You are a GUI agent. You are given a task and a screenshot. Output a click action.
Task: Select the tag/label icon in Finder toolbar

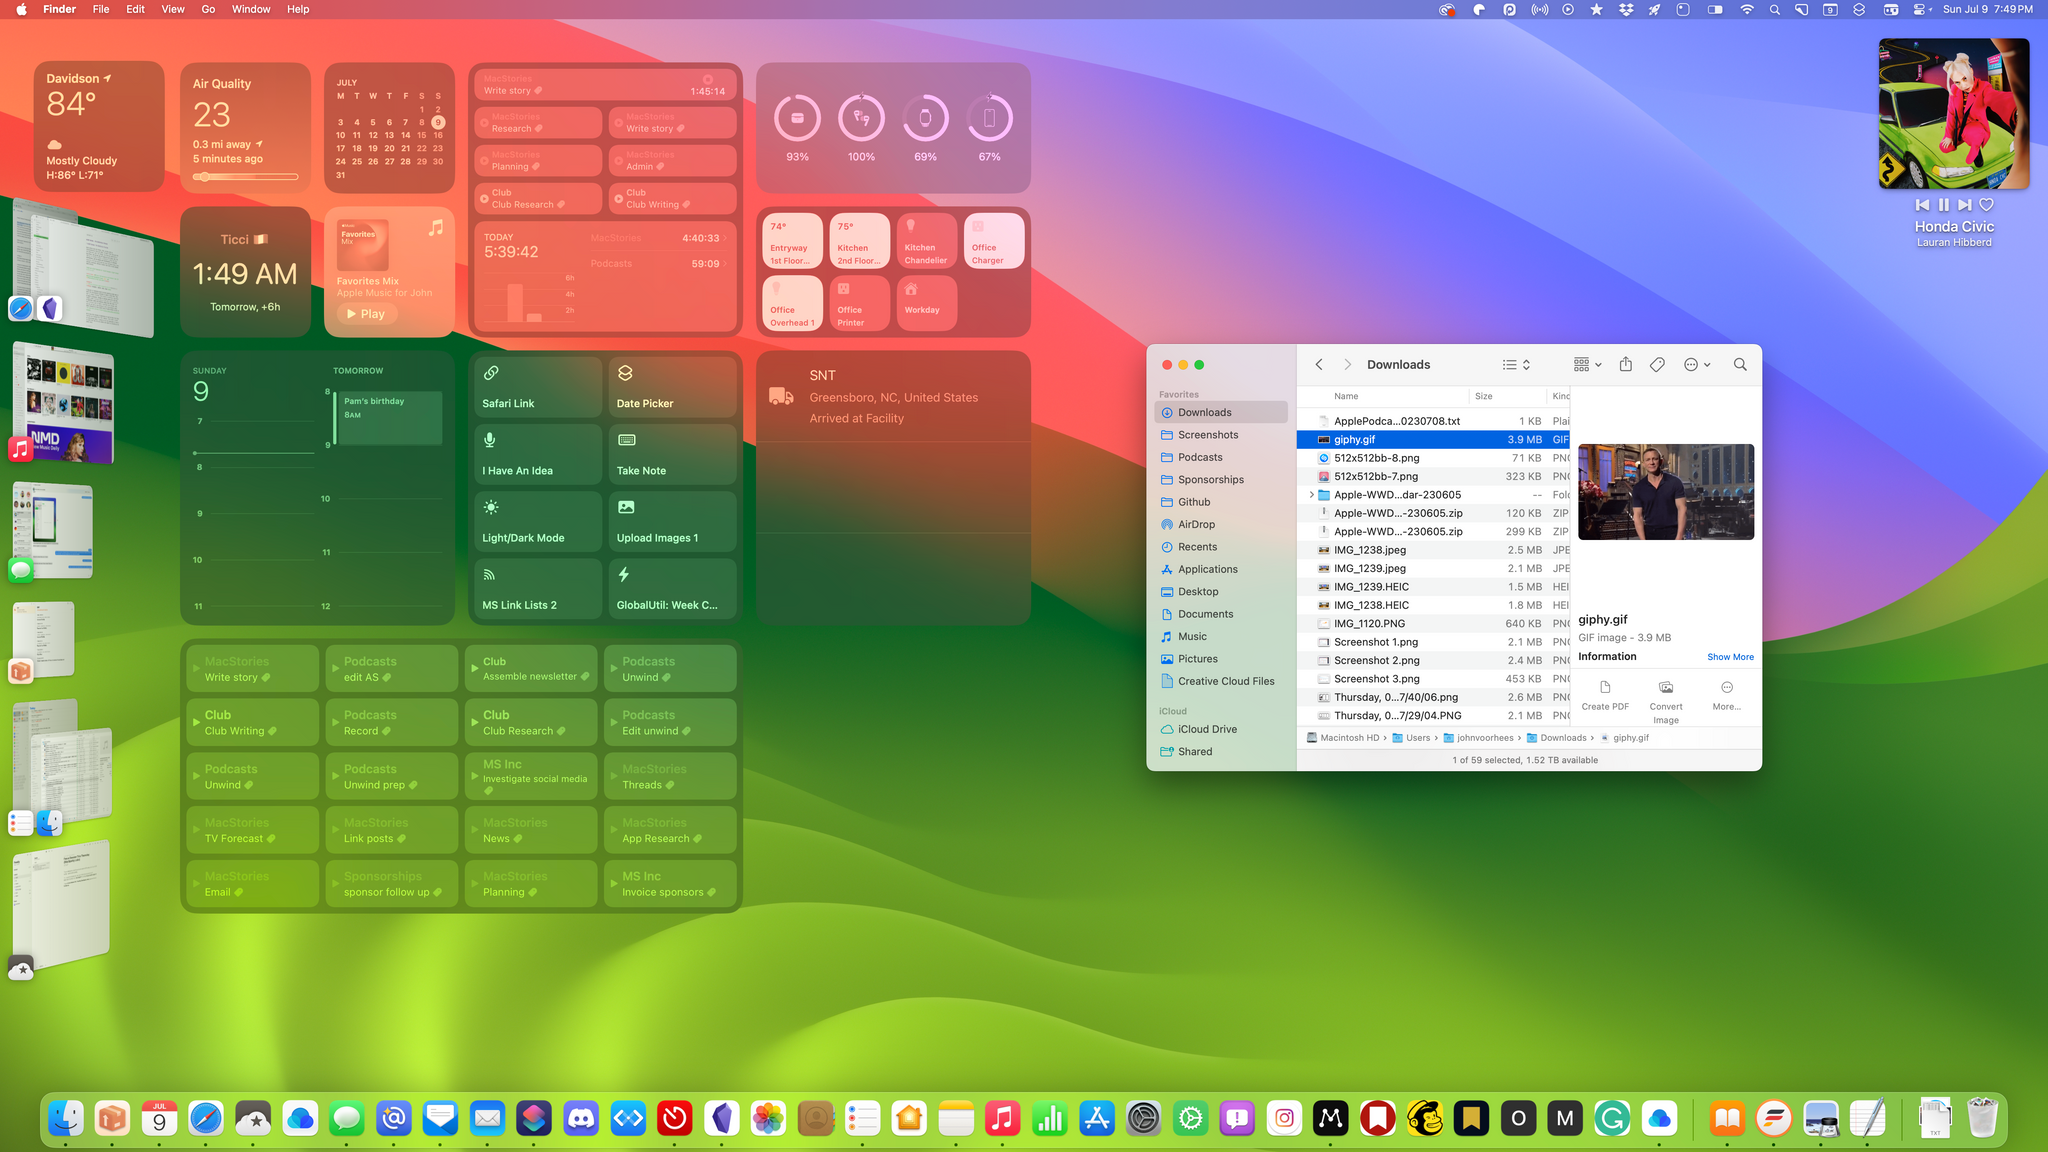click(x=1657, y=364)
